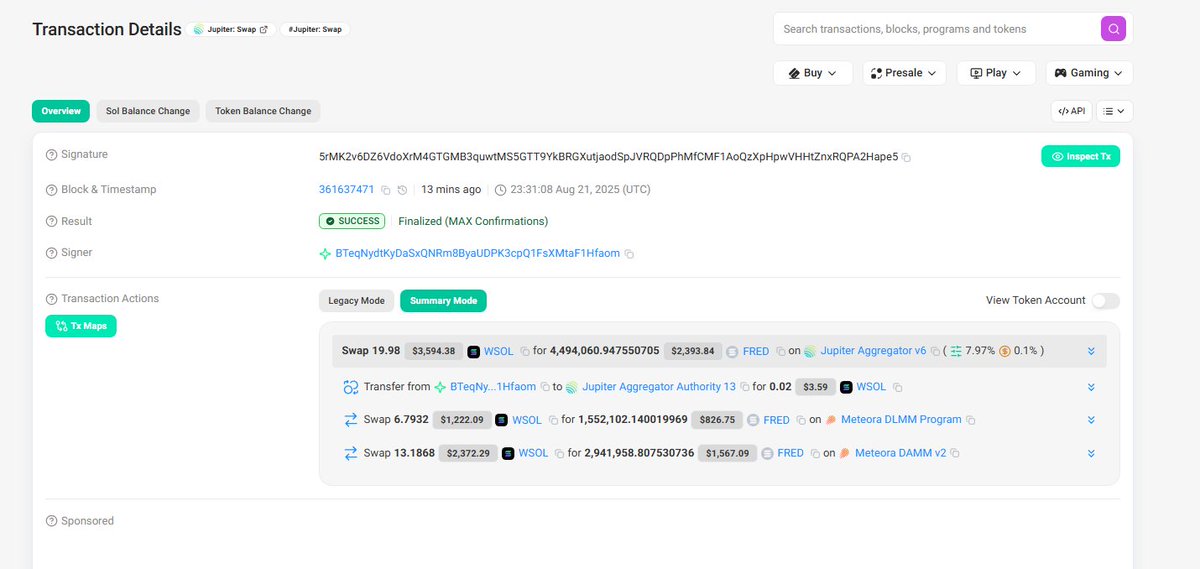Click the $3,594.38 value badge

[434, 351]
